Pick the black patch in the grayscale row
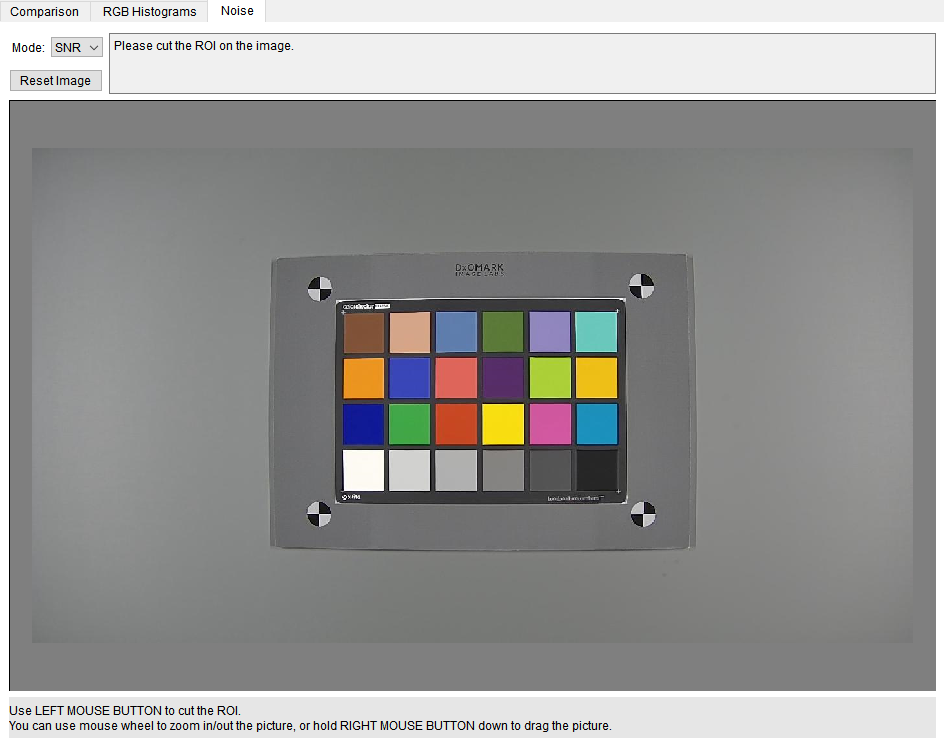 596,470
